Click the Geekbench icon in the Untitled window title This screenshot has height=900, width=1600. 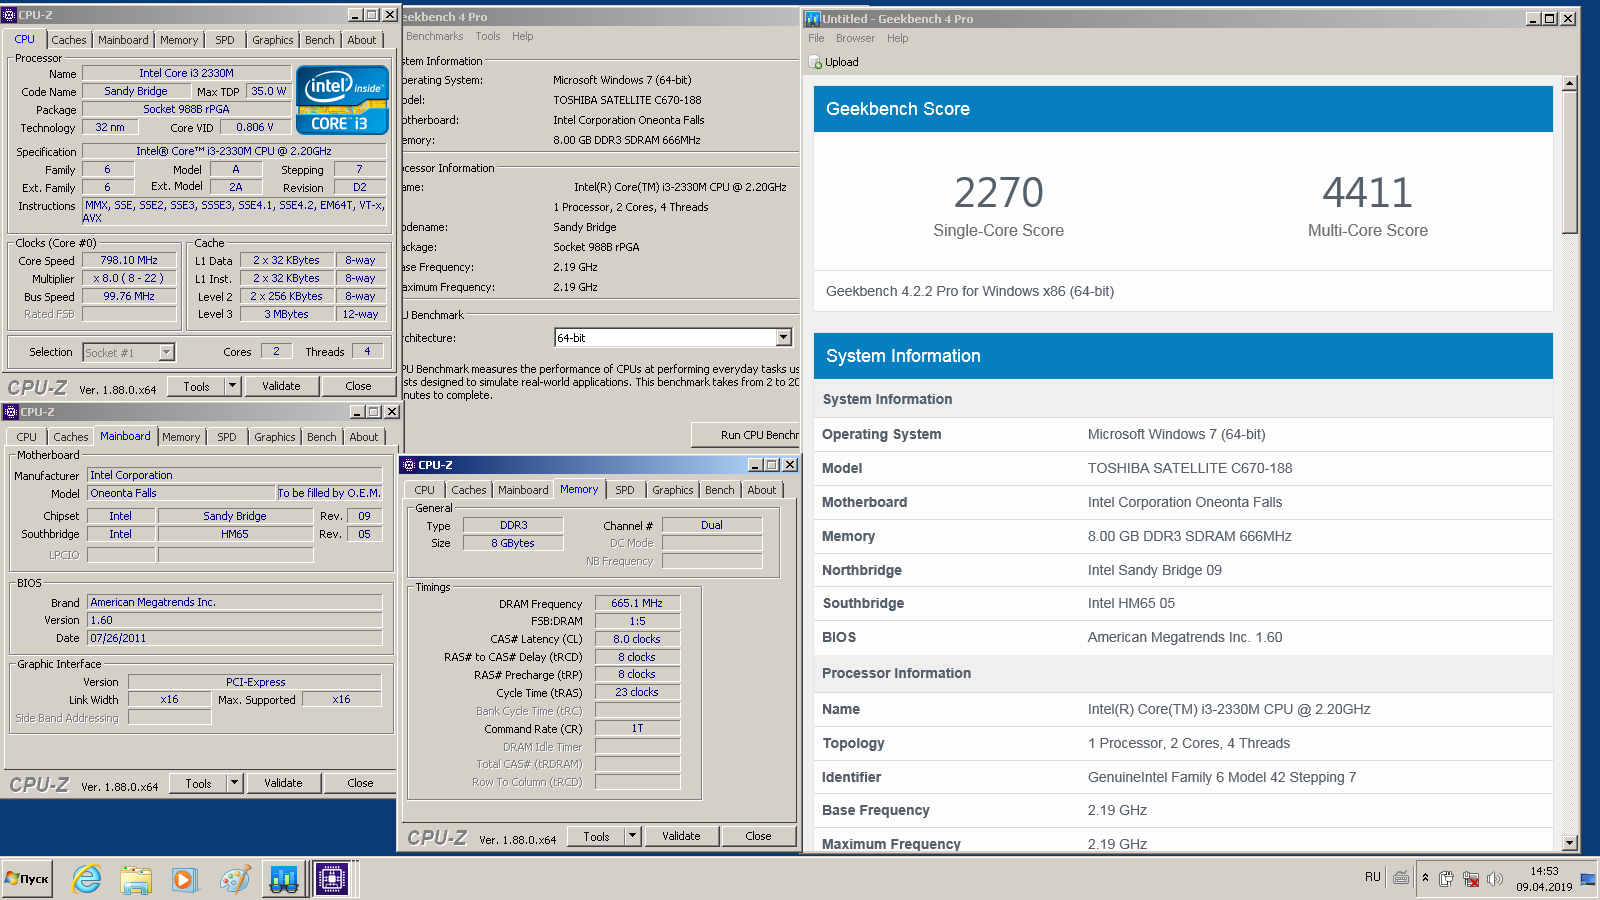pos(812,19)
